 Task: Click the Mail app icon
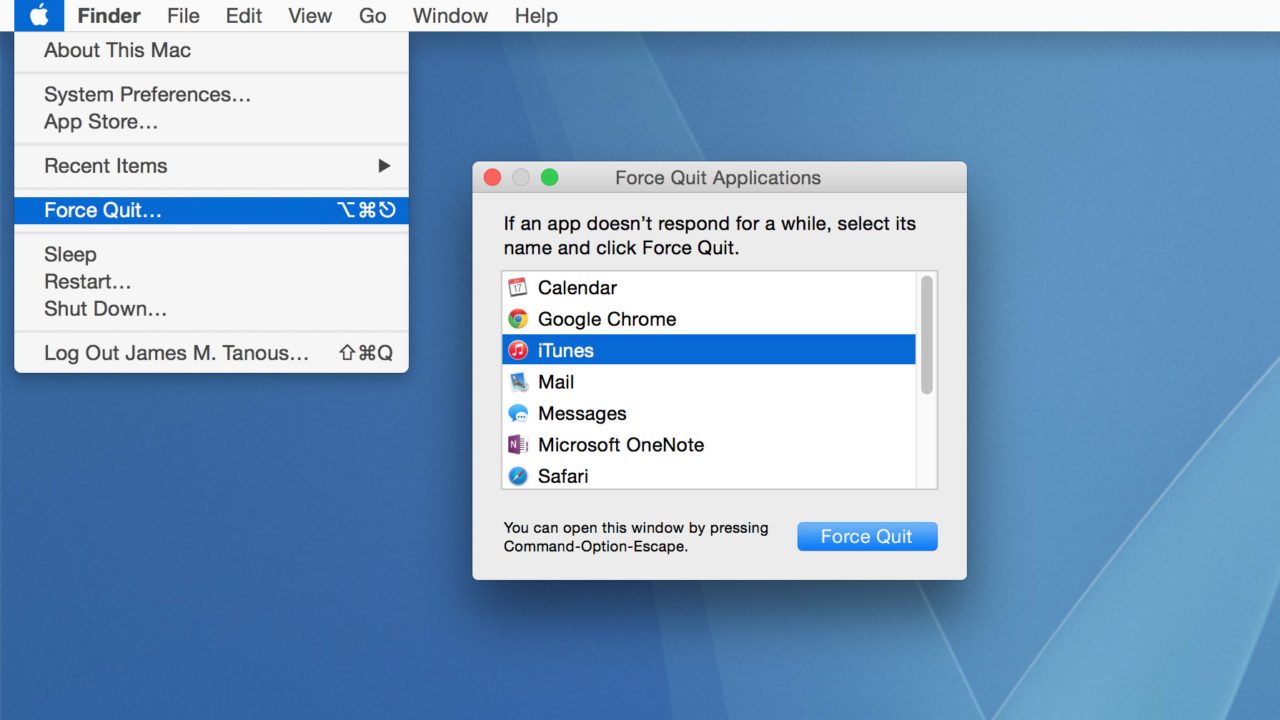[x=519, y=382]
